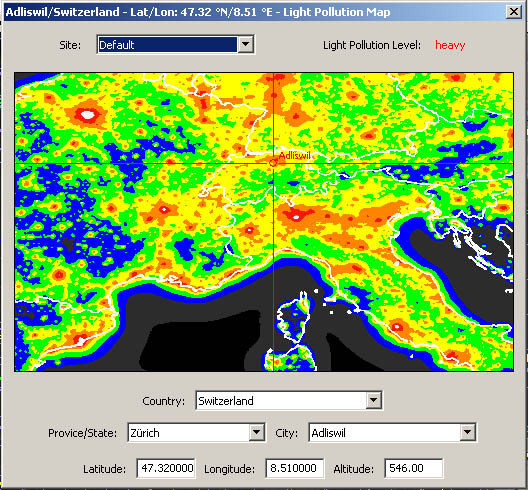
Task: Open the Site dropdown arrow
Action: 245,44
